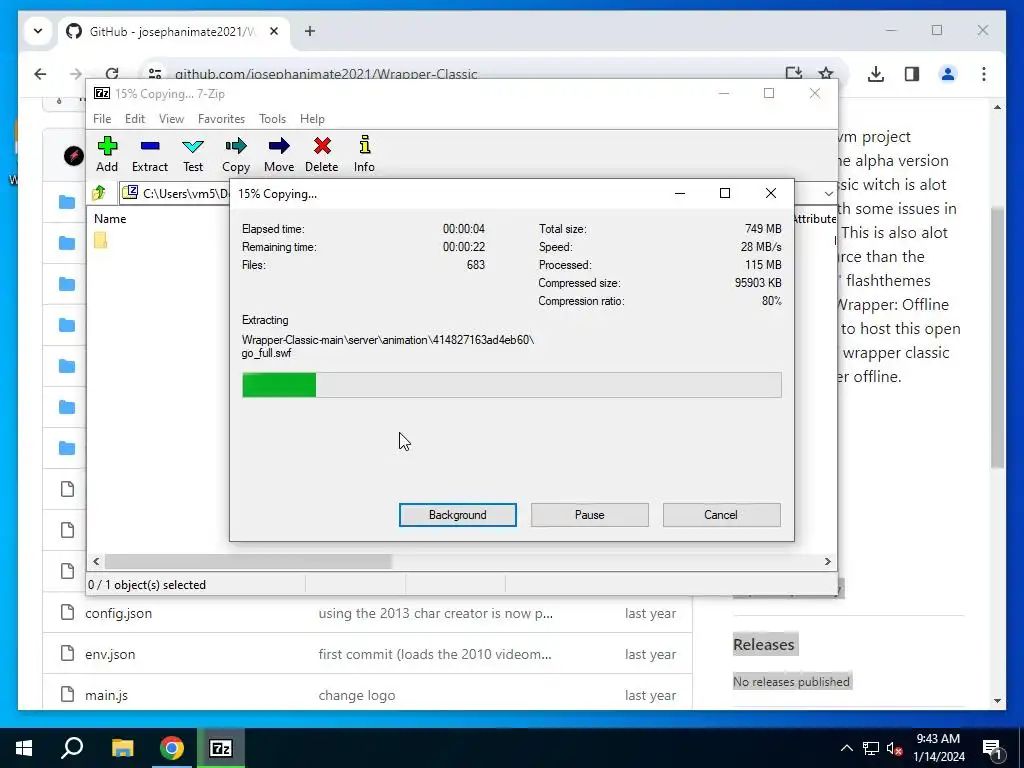Click the Copy toolbar icon in 7-Zip
The height and width of the screenshot is (768, 1024).
pyautogui.click(x=236, y=154)
